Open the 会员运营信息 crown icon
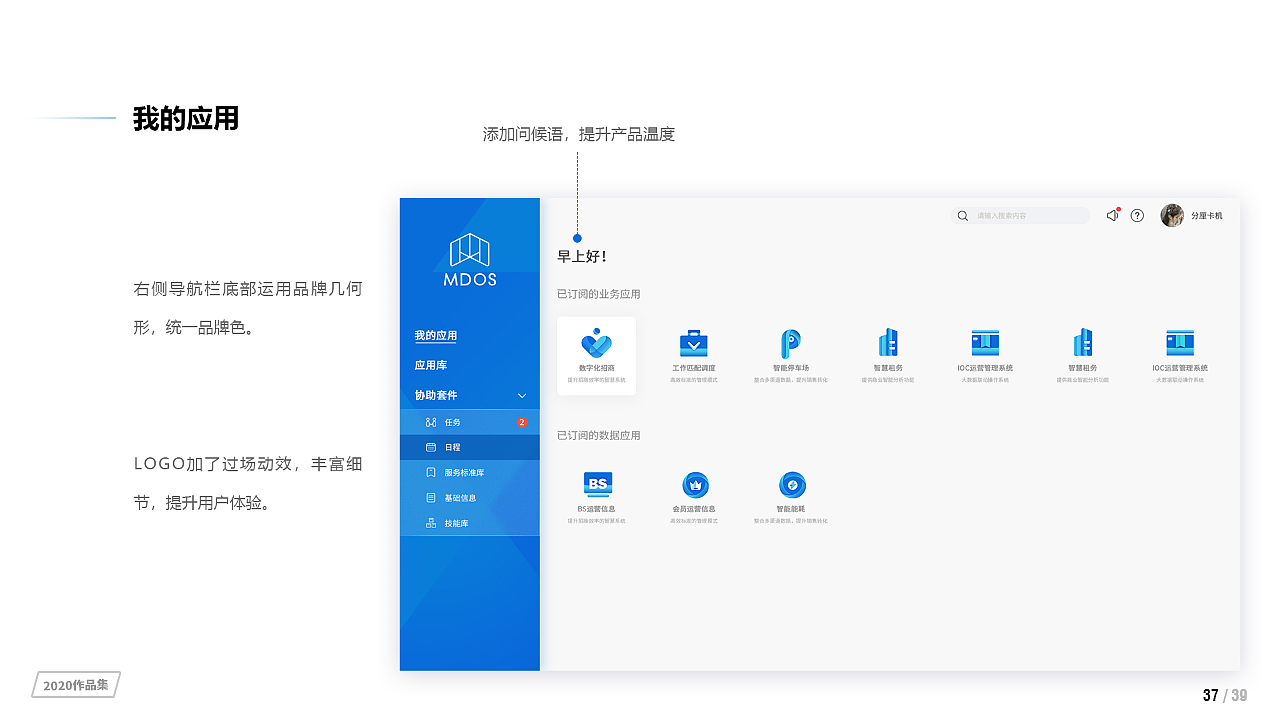This screenshot has width=1280, height=720. click(695, 485)
